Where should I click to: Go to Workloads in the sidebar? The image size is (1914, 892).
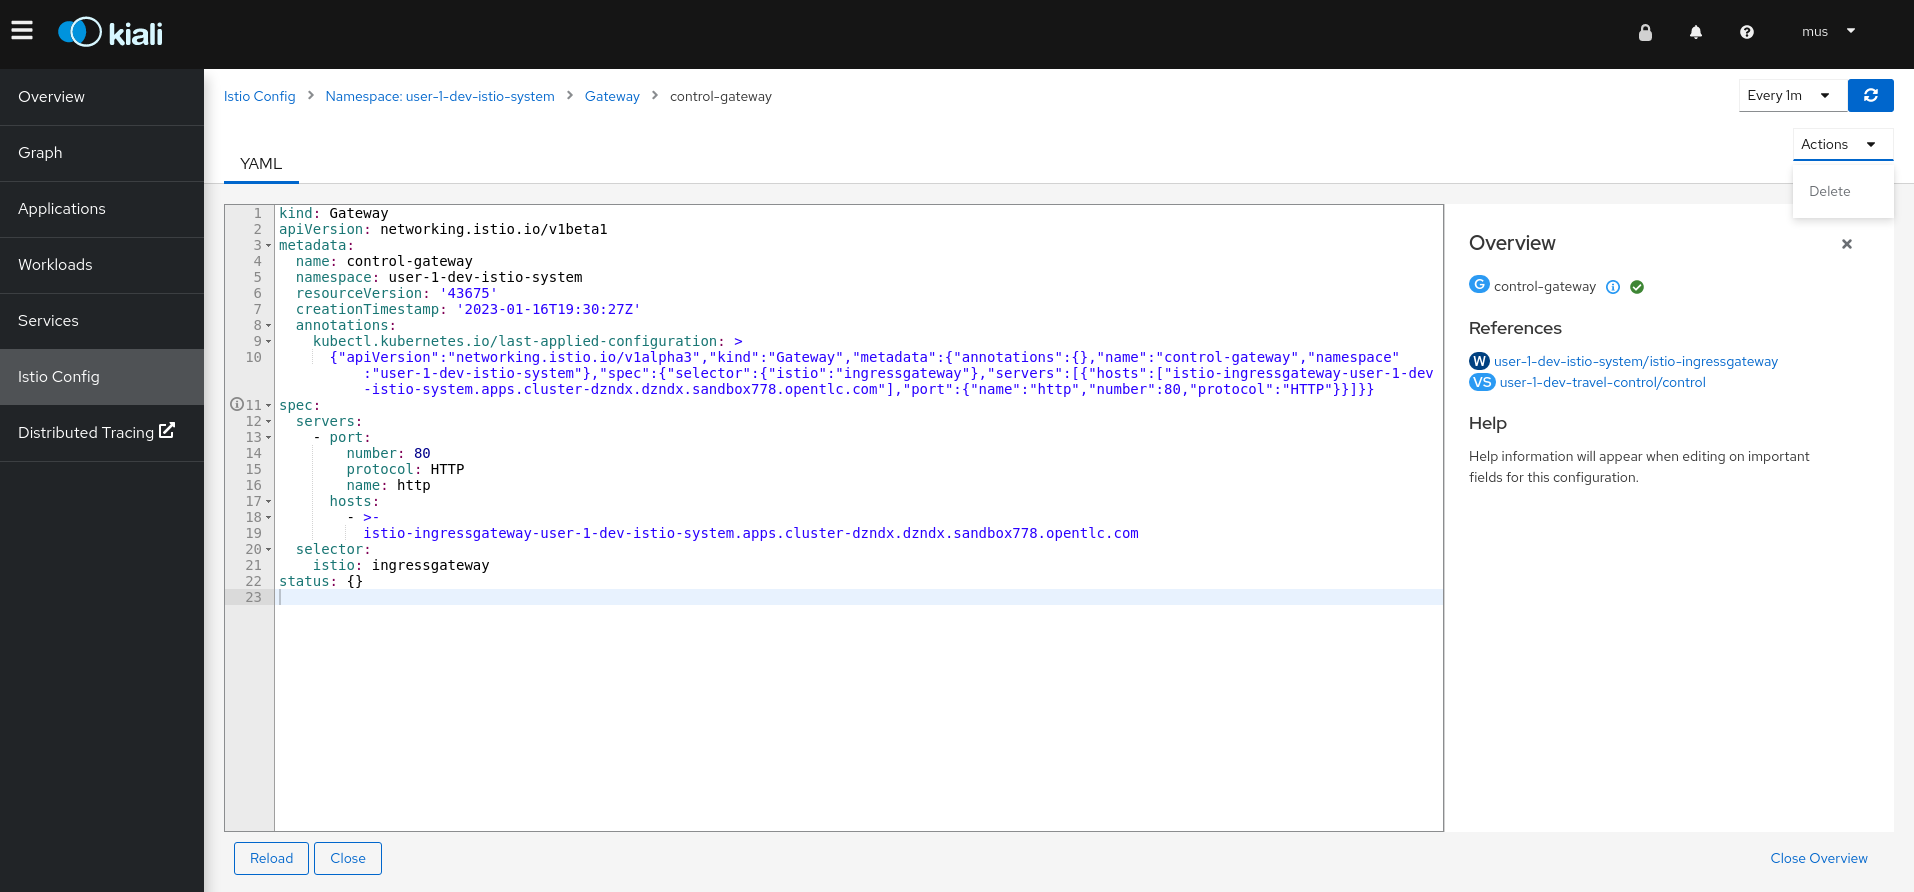(55, 265)
